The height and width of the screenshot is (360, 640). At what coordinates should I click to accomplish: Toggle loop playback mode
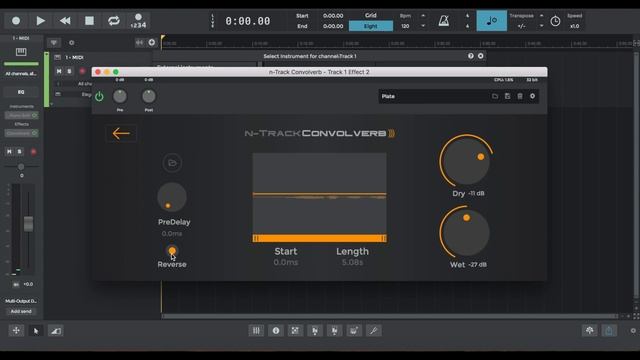tap(114, 21)
